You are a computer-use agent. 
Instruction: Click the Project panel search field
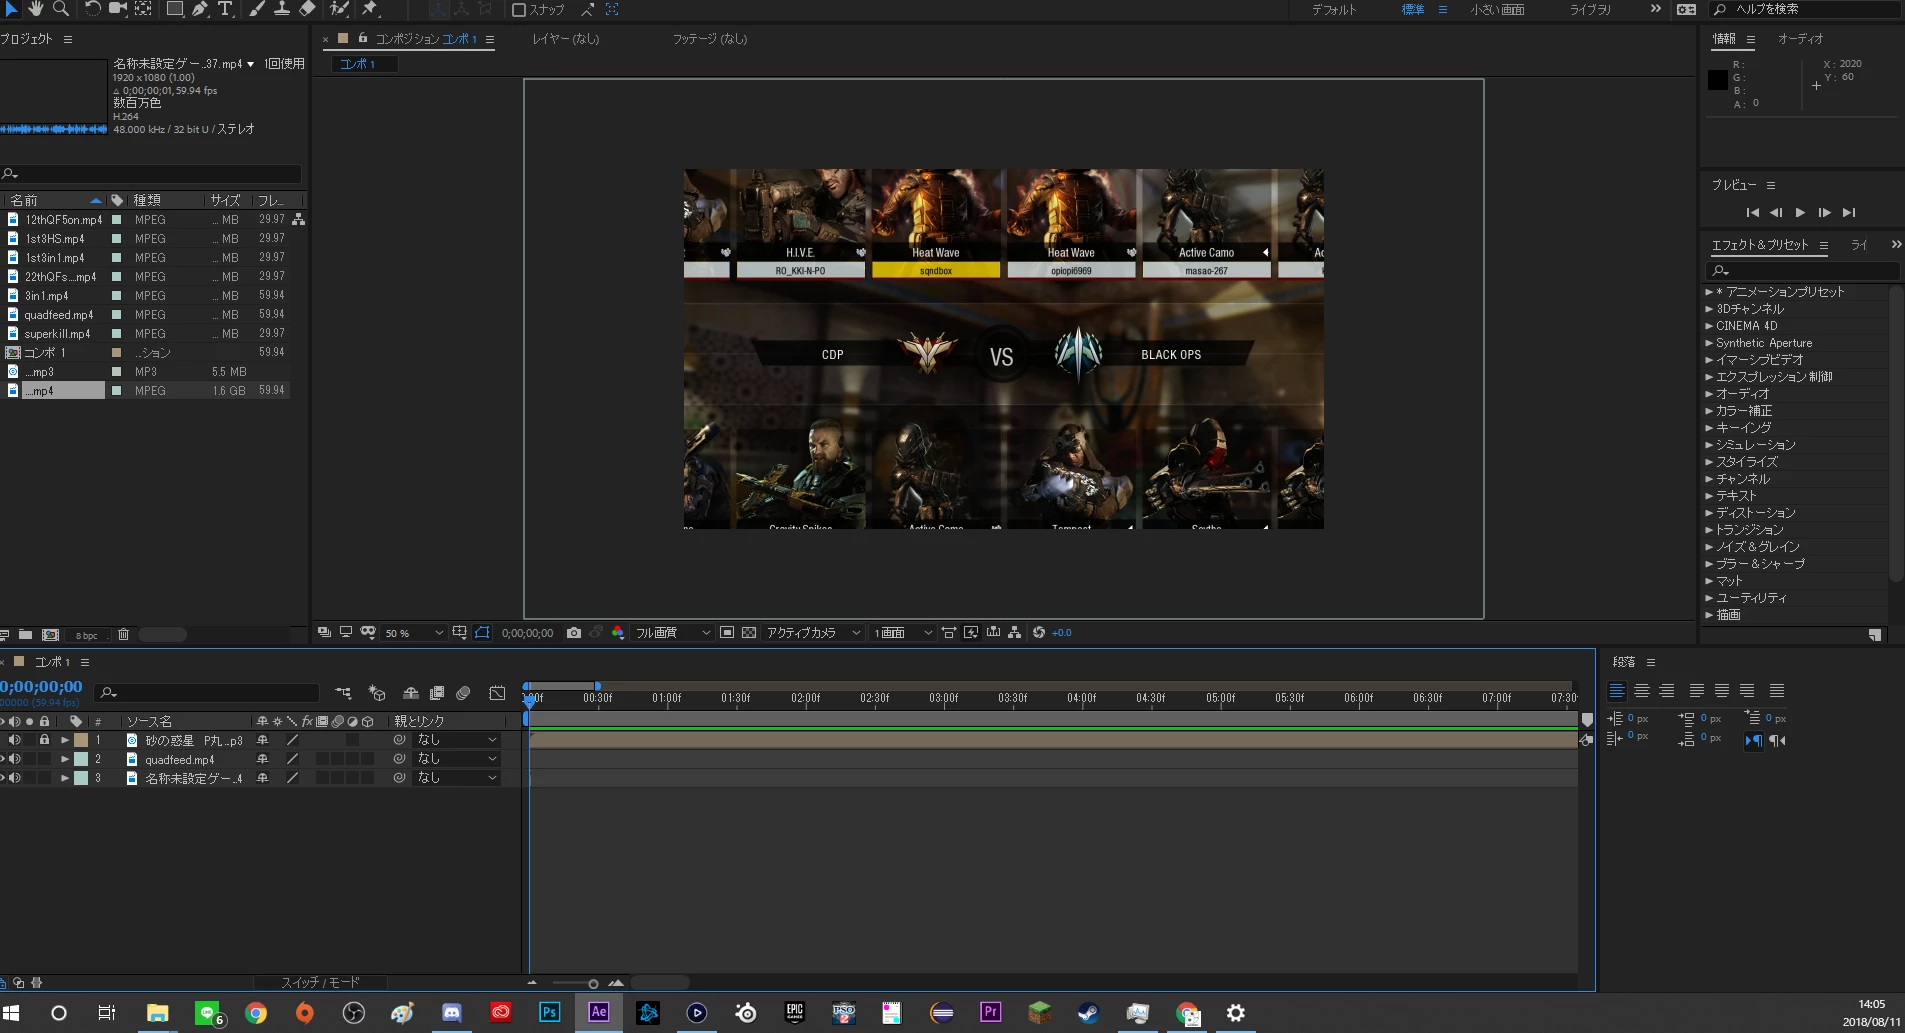tap(151, 174)
